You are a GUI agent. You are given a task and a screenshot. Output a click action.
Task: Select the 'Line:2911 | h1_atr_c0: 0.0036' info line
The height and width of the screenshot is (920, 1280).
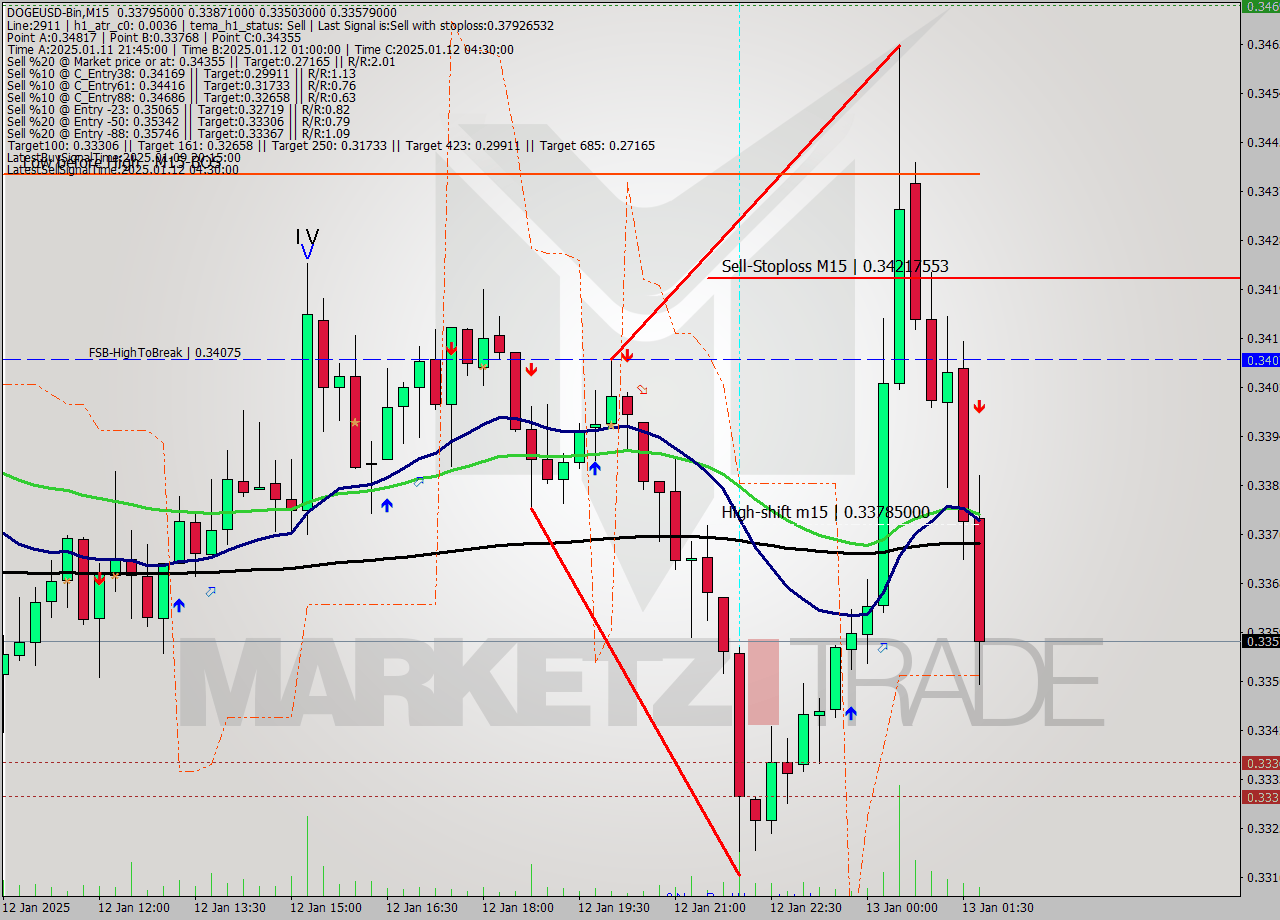(279, 25)
